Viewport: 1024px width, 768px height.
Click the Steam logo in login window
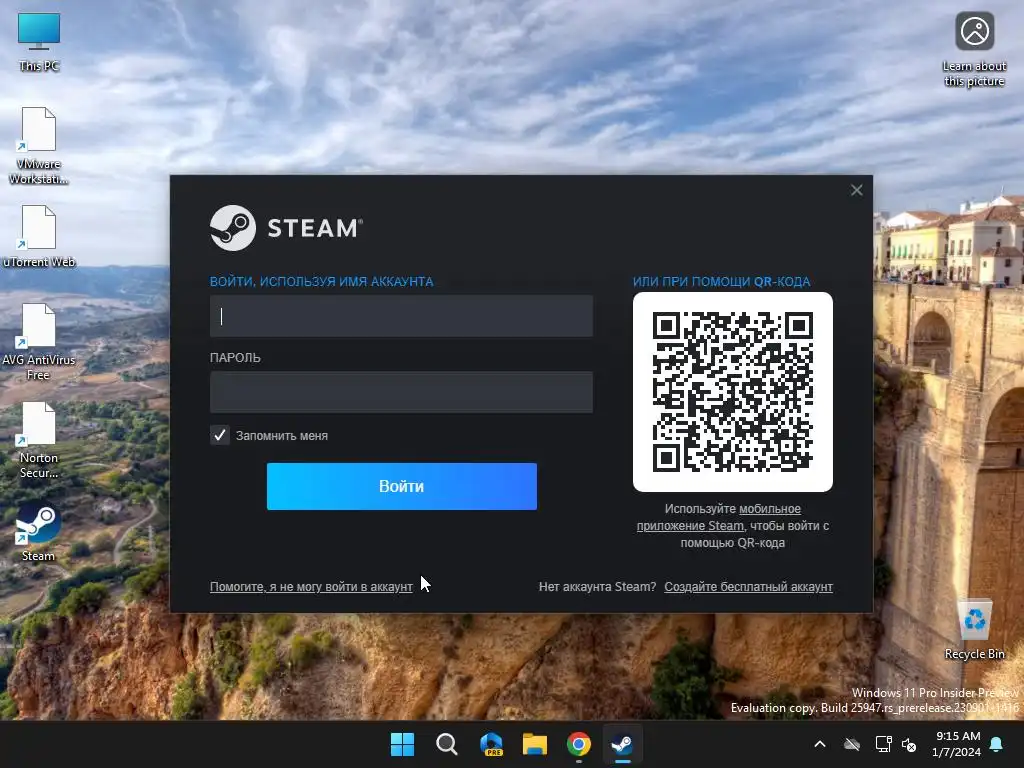[286, 228]
